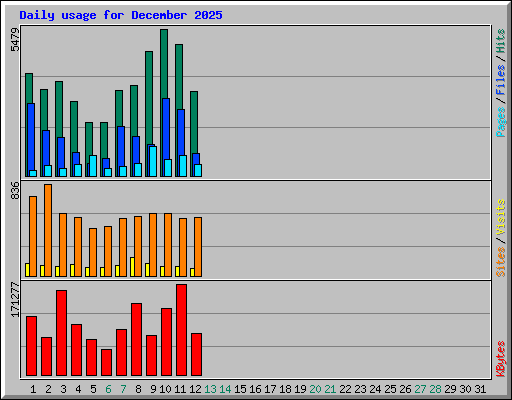
Task: Click the yellow Visits bar for day 8
Action: (132, 267)
